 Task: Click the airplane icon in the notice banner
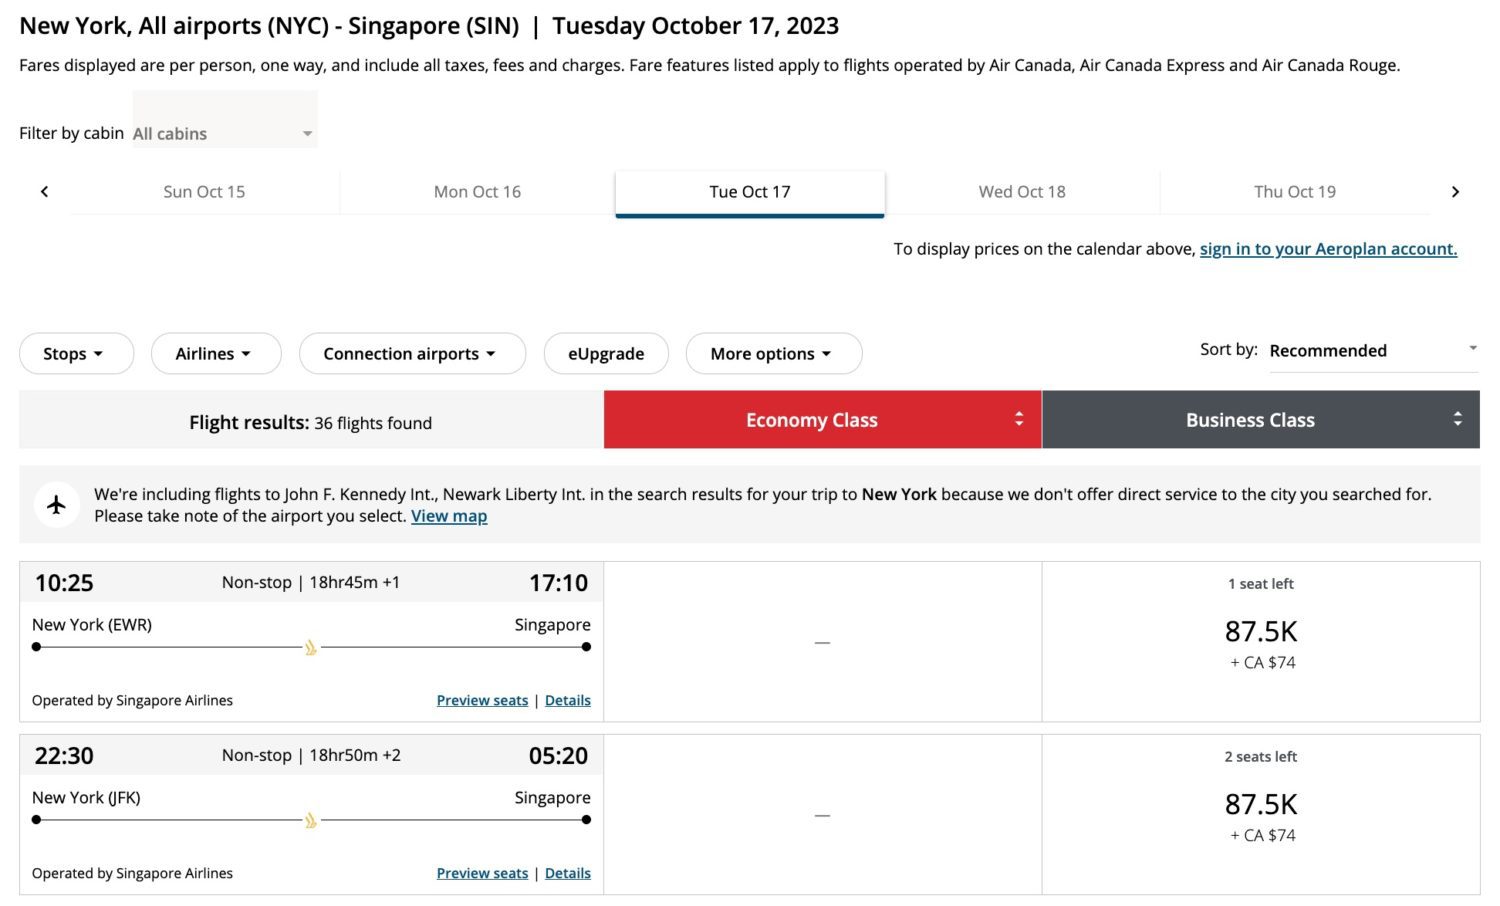(56, 504)
